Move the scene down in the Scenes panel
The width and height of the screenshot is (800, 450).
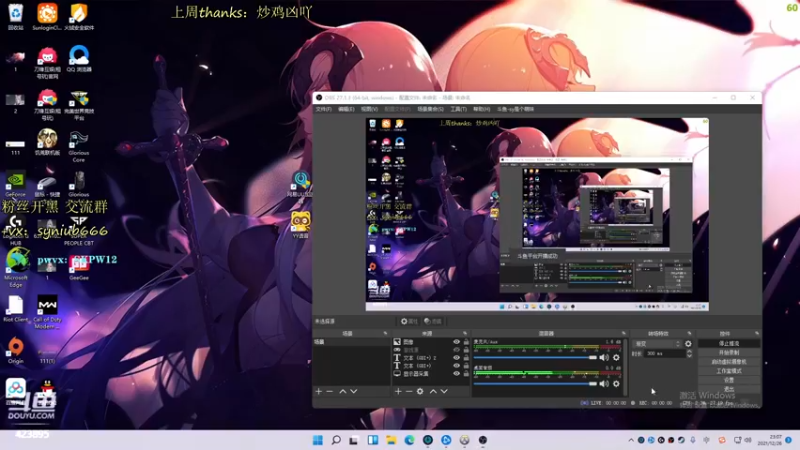pyautogui.click(x=354, y=391)
